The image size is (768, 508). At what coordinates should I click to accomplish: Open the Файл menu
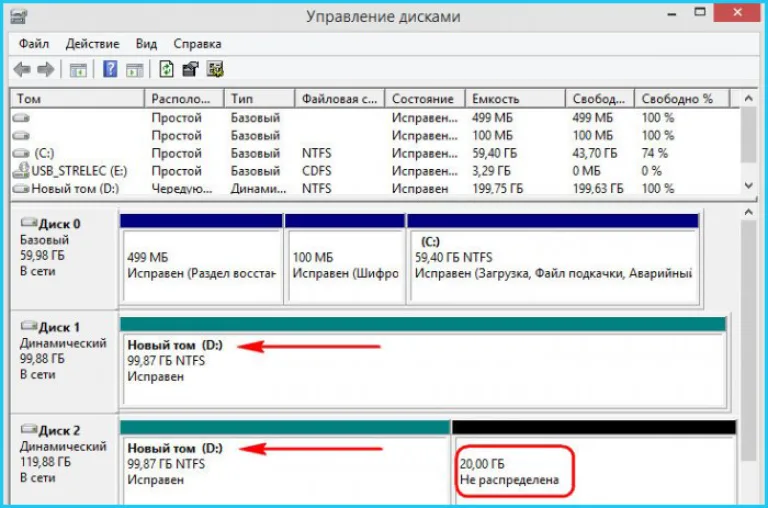pos(34,44)
